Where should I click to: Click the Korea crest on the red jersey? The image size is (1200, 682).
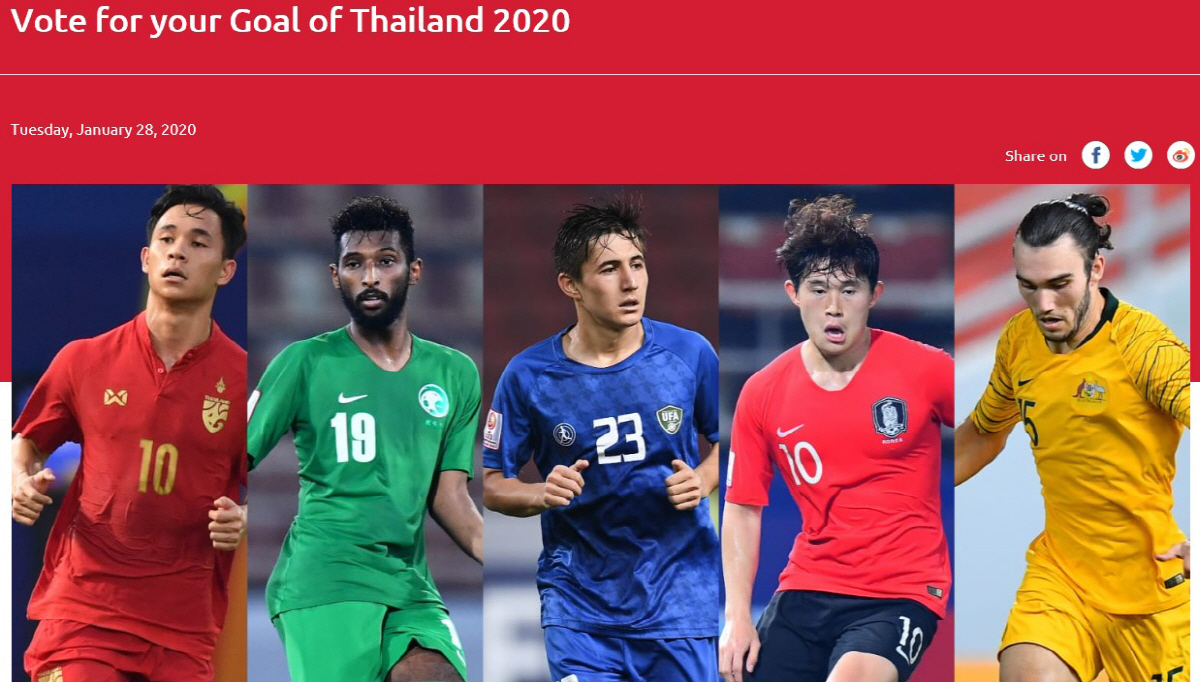tap(889, 418)
